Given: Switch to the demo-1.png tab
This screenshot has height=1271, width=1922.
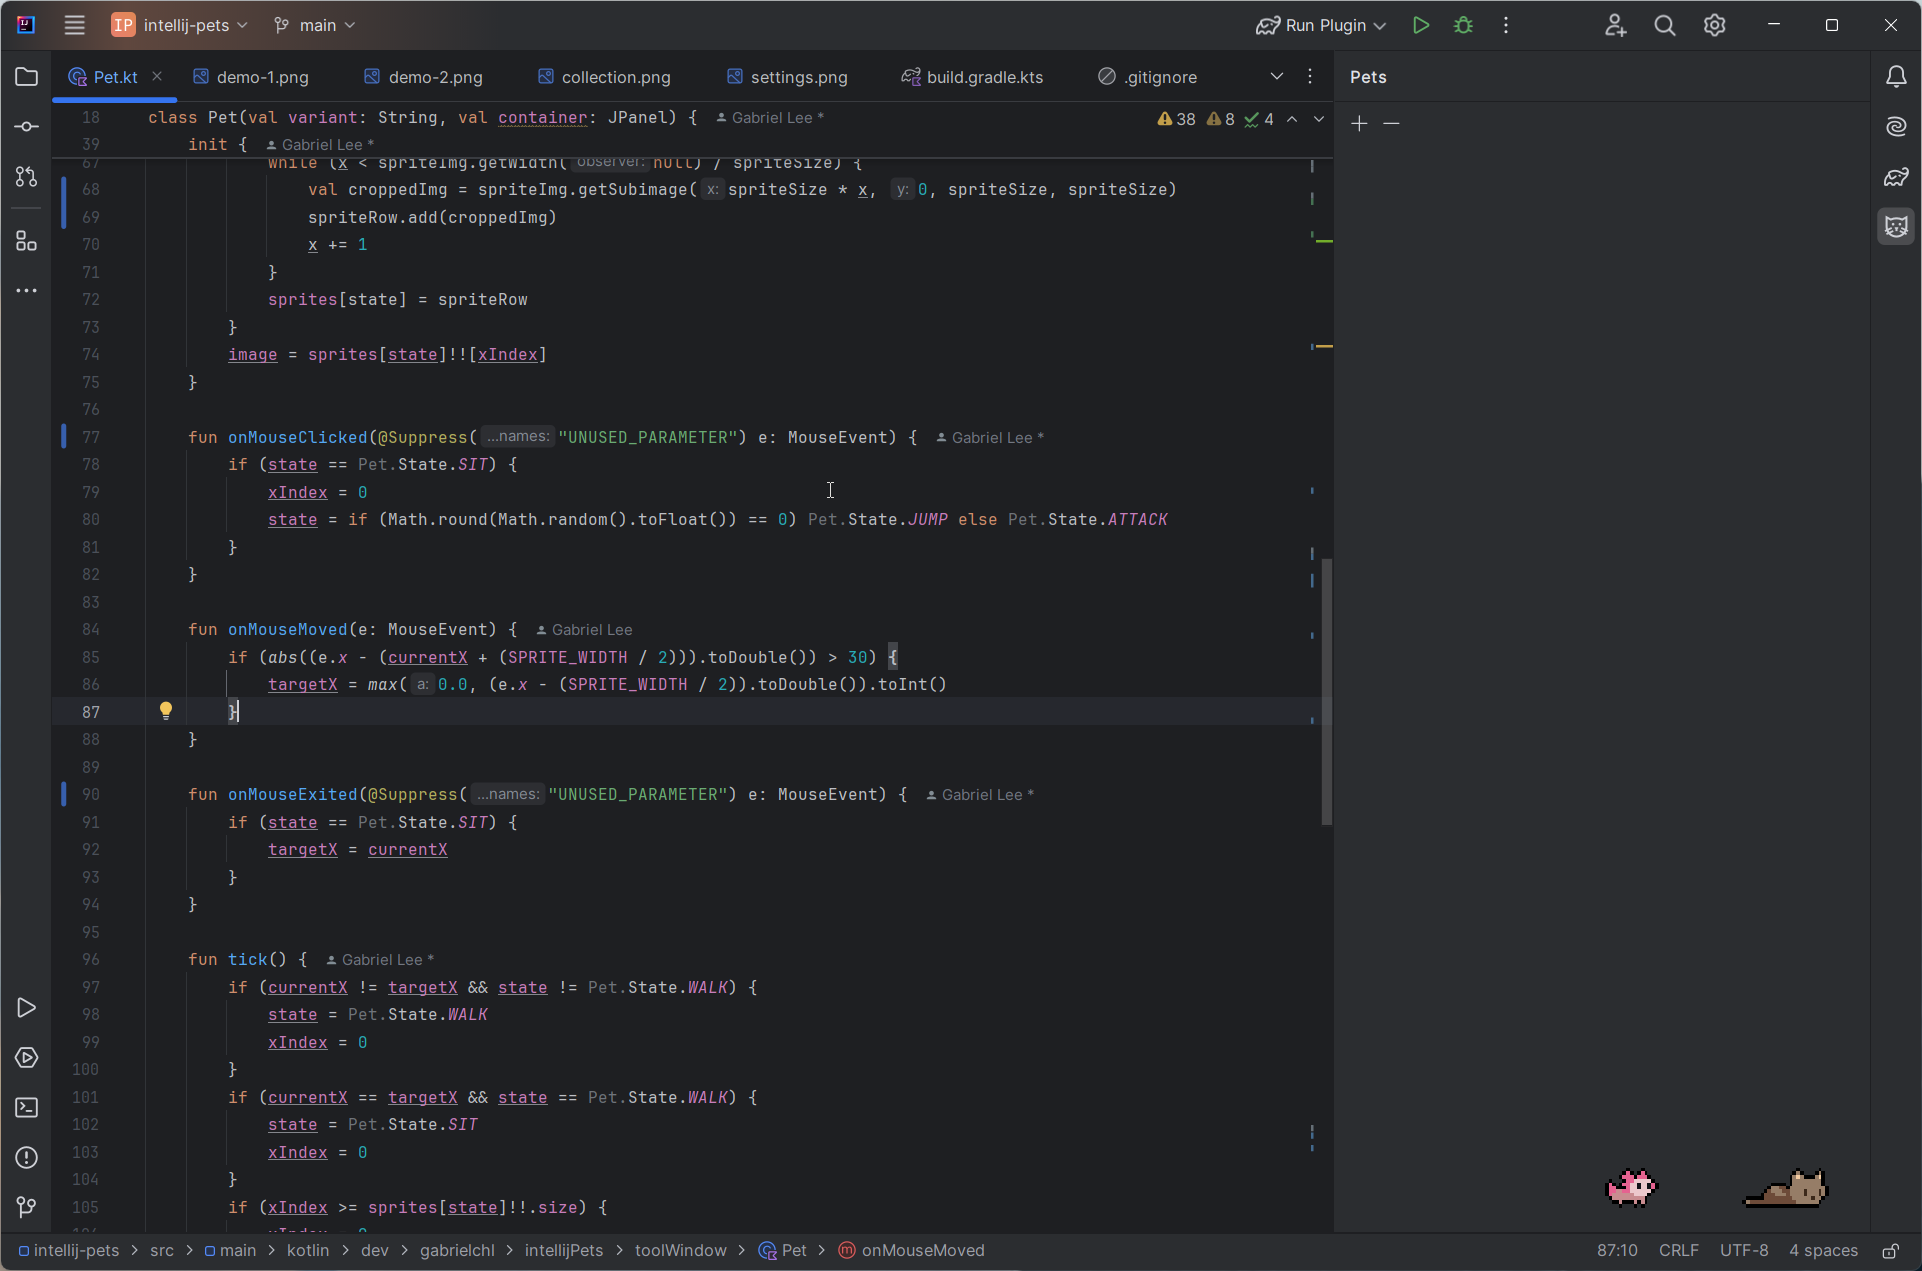Looking at the screenshot, I should pyautogui.click(x=252, y=77).
